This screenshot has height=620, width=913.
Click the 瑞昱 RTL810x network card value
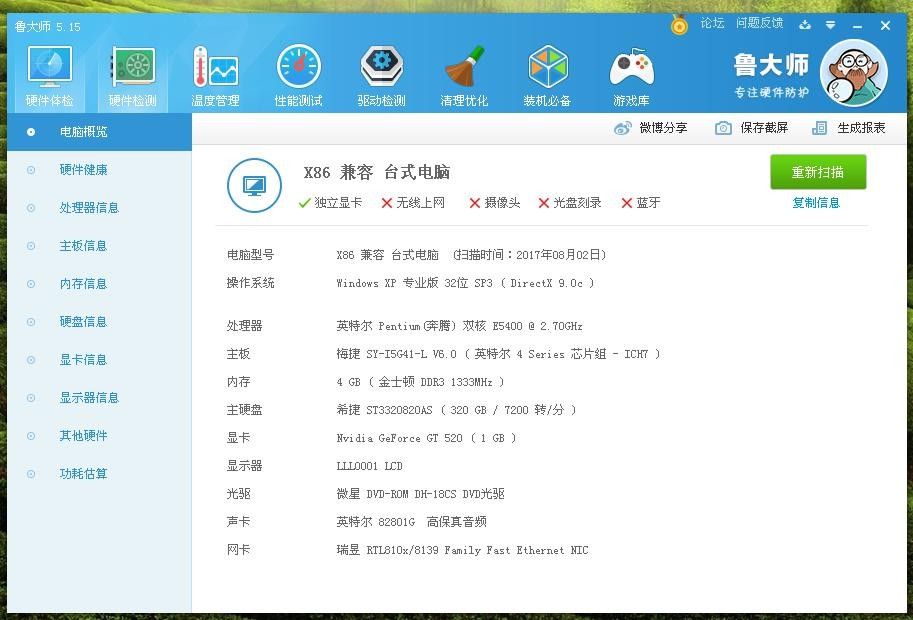coord(462,550)
